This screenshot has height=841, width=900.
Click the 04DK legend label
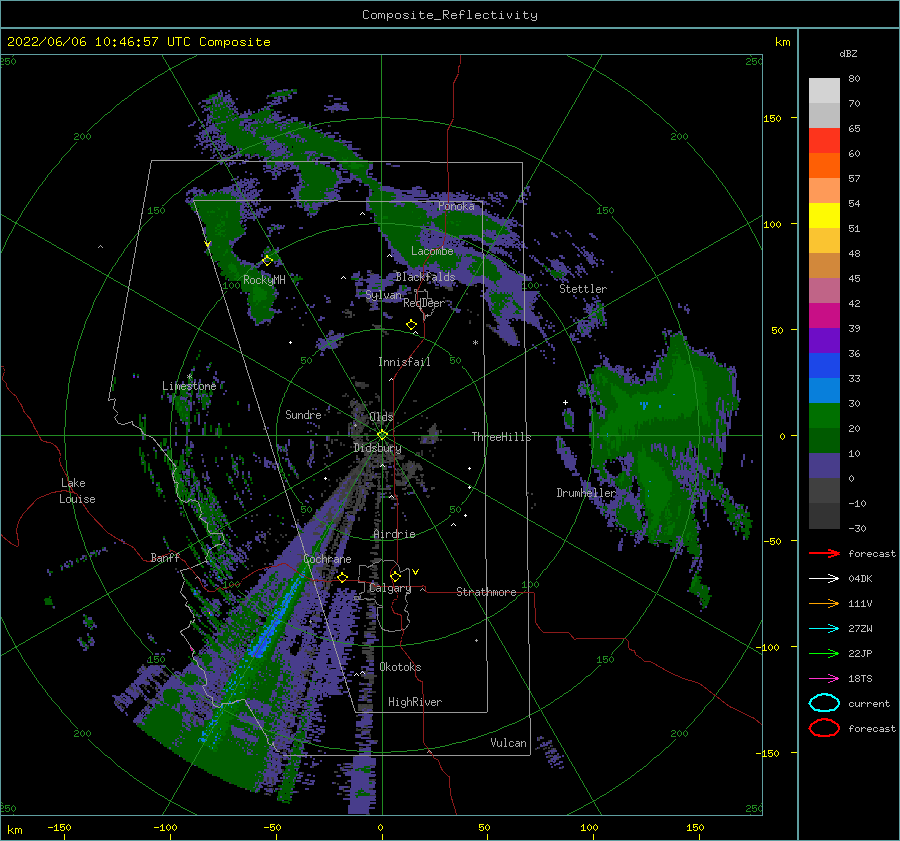coord(860,579)
